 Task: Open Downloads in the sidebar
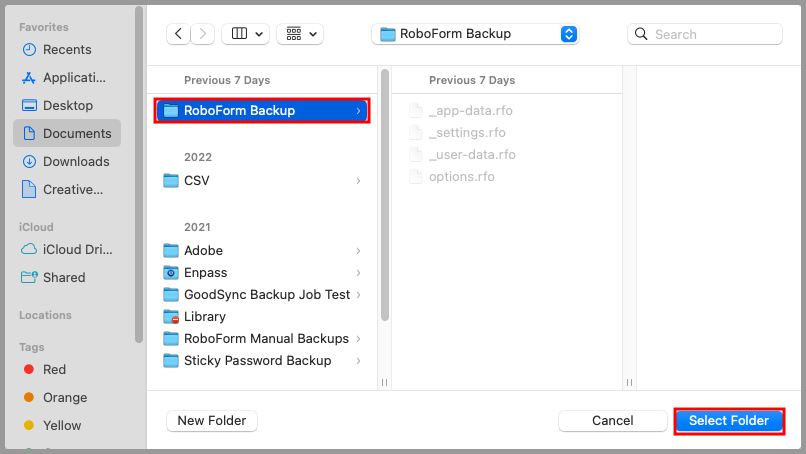point(67,161)
